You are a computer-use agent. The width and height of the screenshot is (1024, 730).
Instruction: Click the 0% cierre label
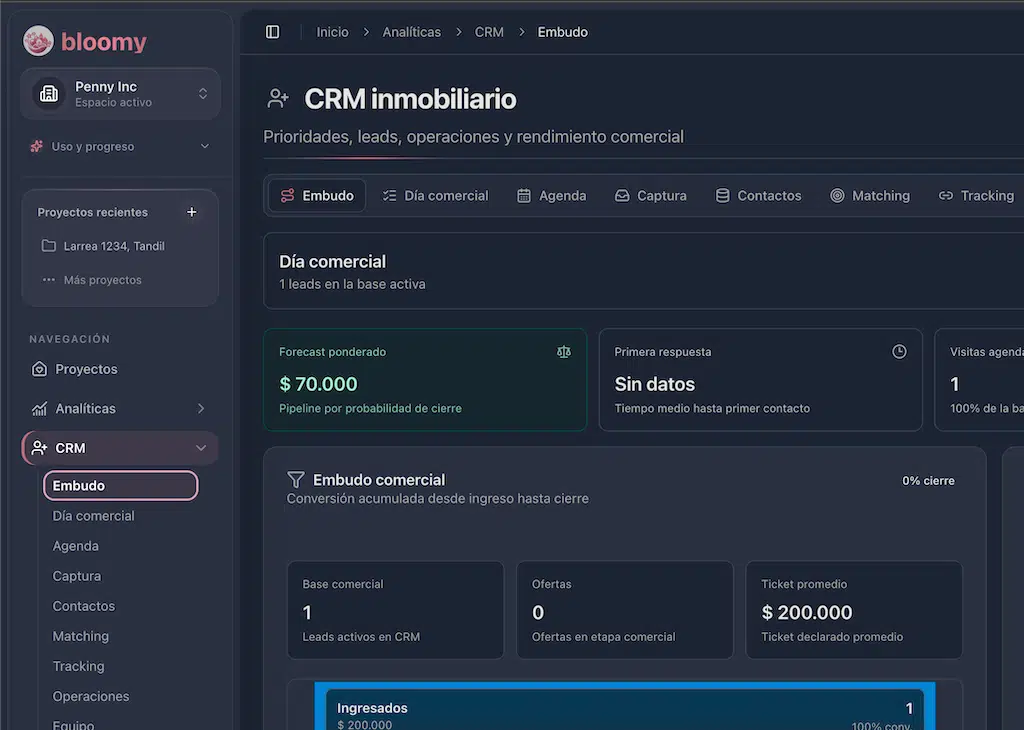click(928, 481)
